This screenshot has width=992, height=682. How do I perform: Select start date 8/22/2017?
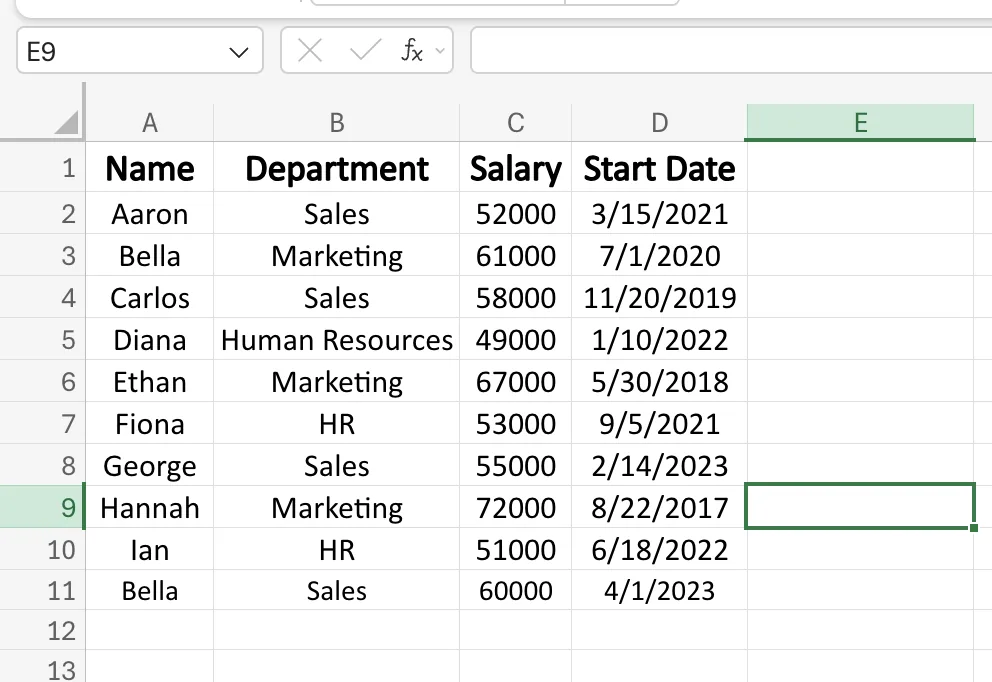click(659, 507)
